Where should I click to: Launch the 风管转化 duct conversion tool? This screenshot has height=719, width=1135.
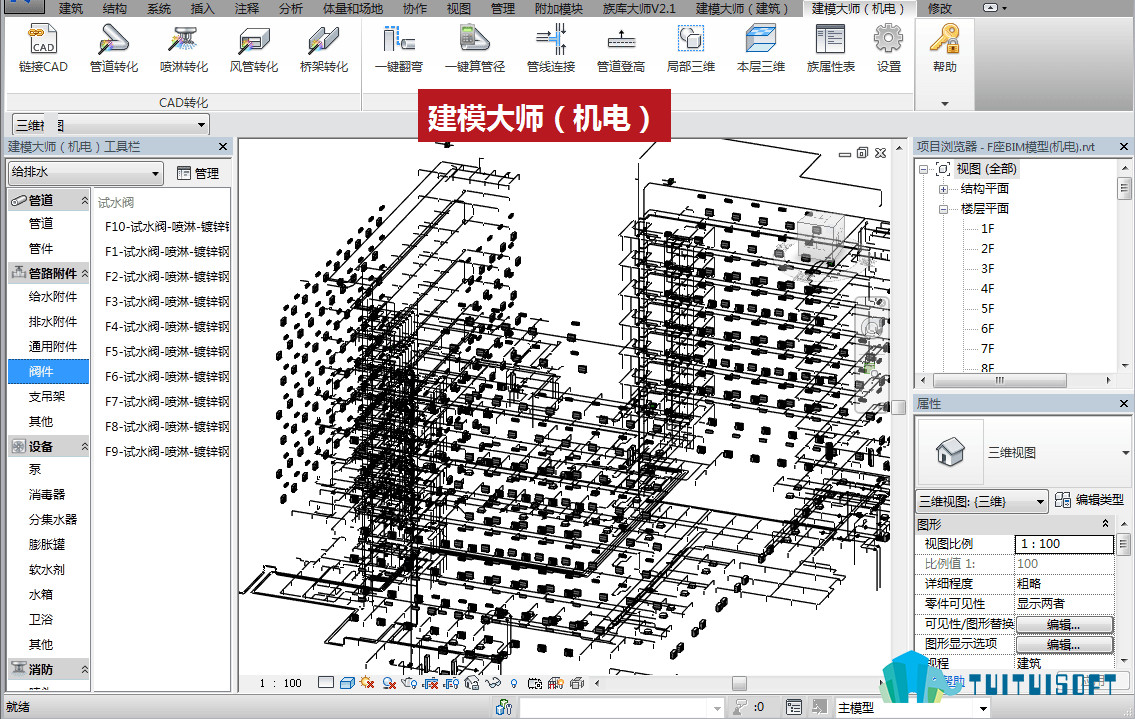point(254,49)
